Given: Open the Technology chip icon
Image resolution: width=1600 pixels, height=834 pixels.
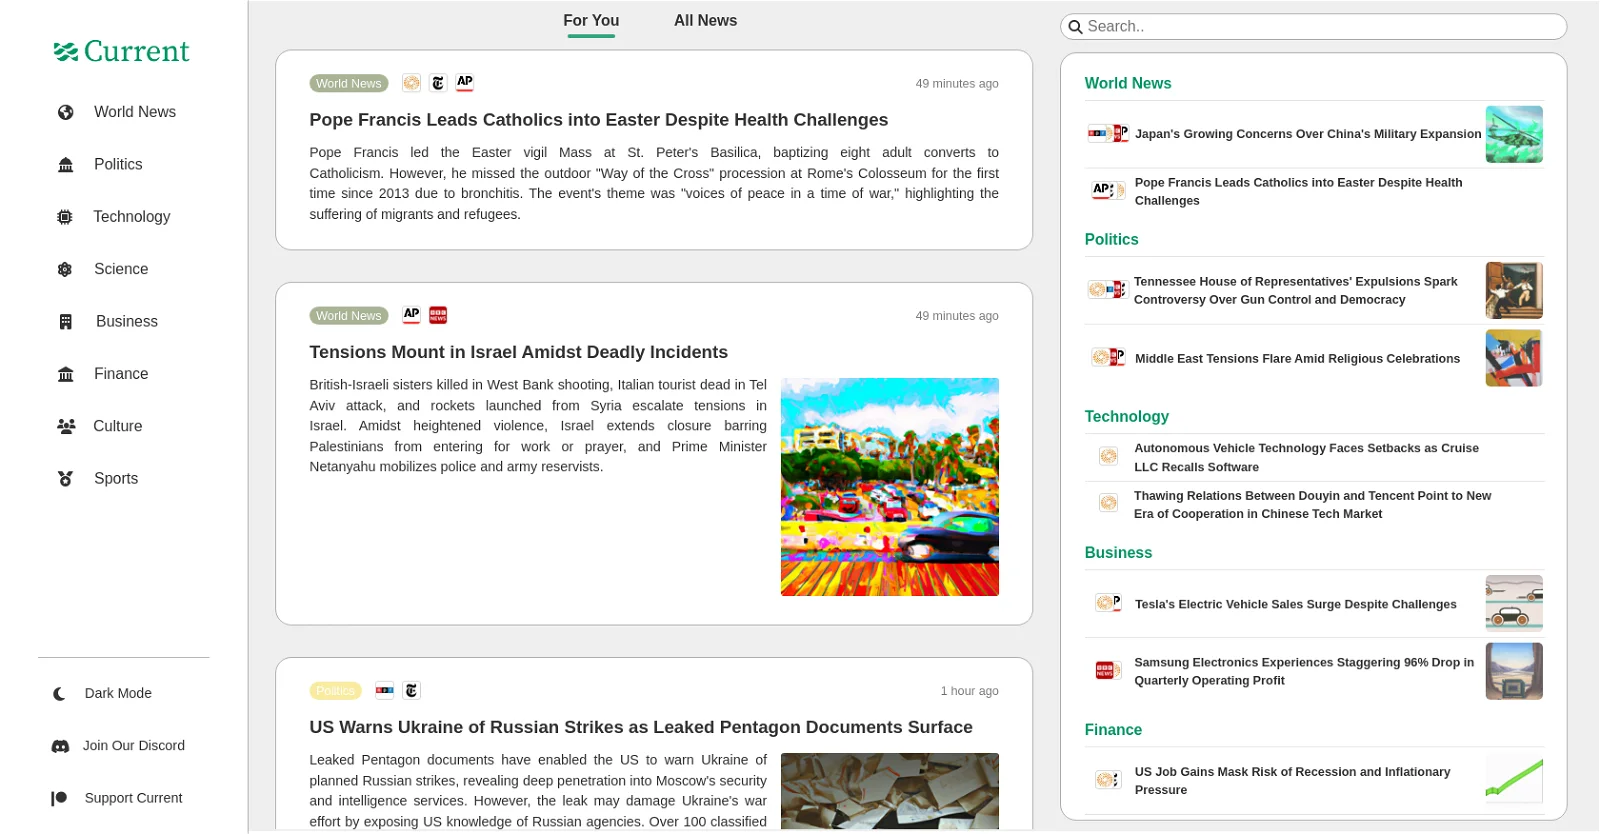Looking at the screenshot, I should 65,217.
